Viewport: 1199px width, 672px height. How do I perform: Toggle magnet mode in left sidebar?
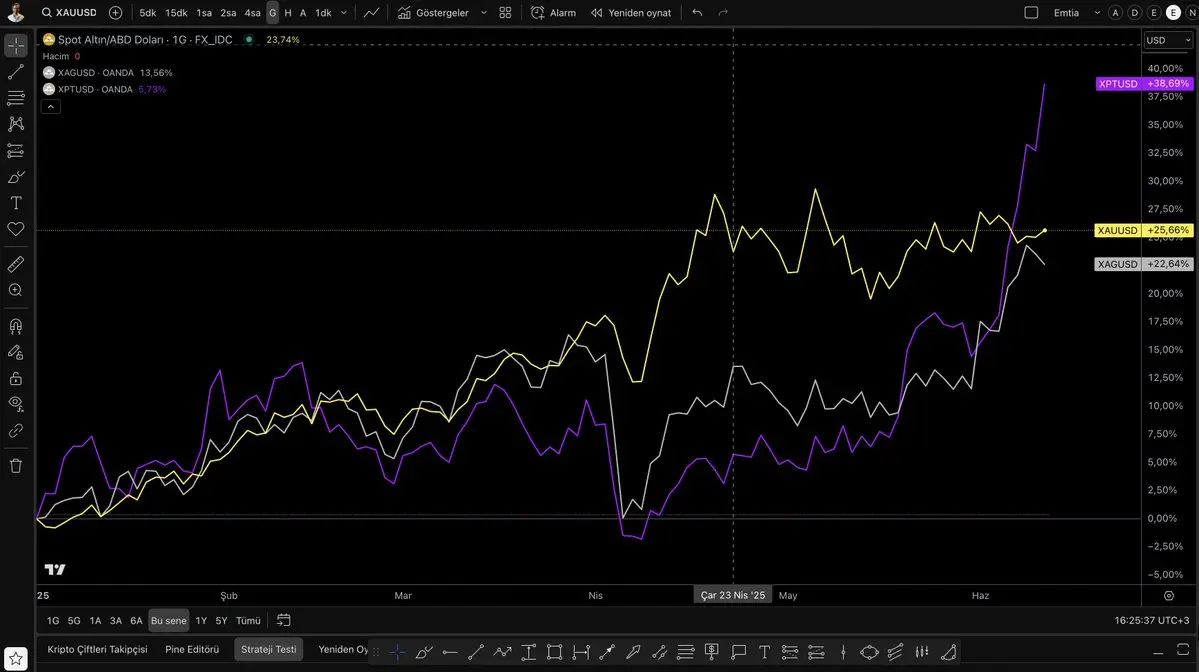16,326
